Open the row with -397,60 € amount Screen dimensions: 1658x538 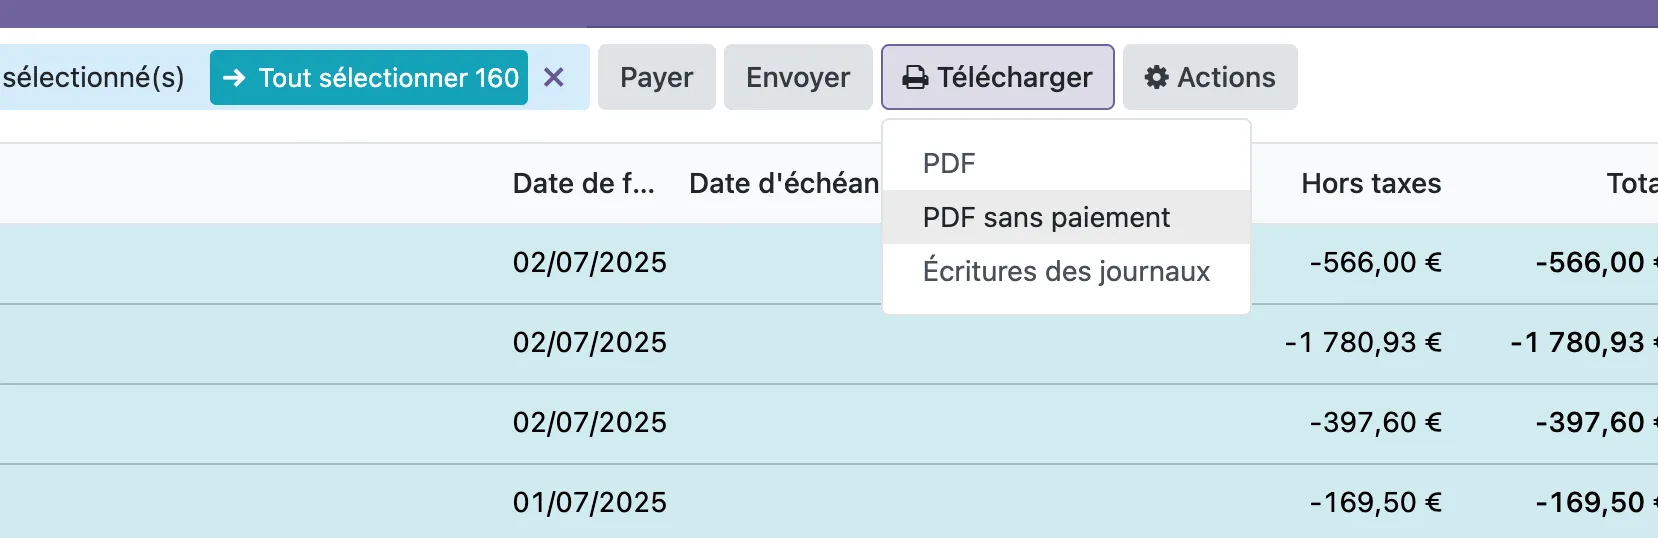coord(829,423)
